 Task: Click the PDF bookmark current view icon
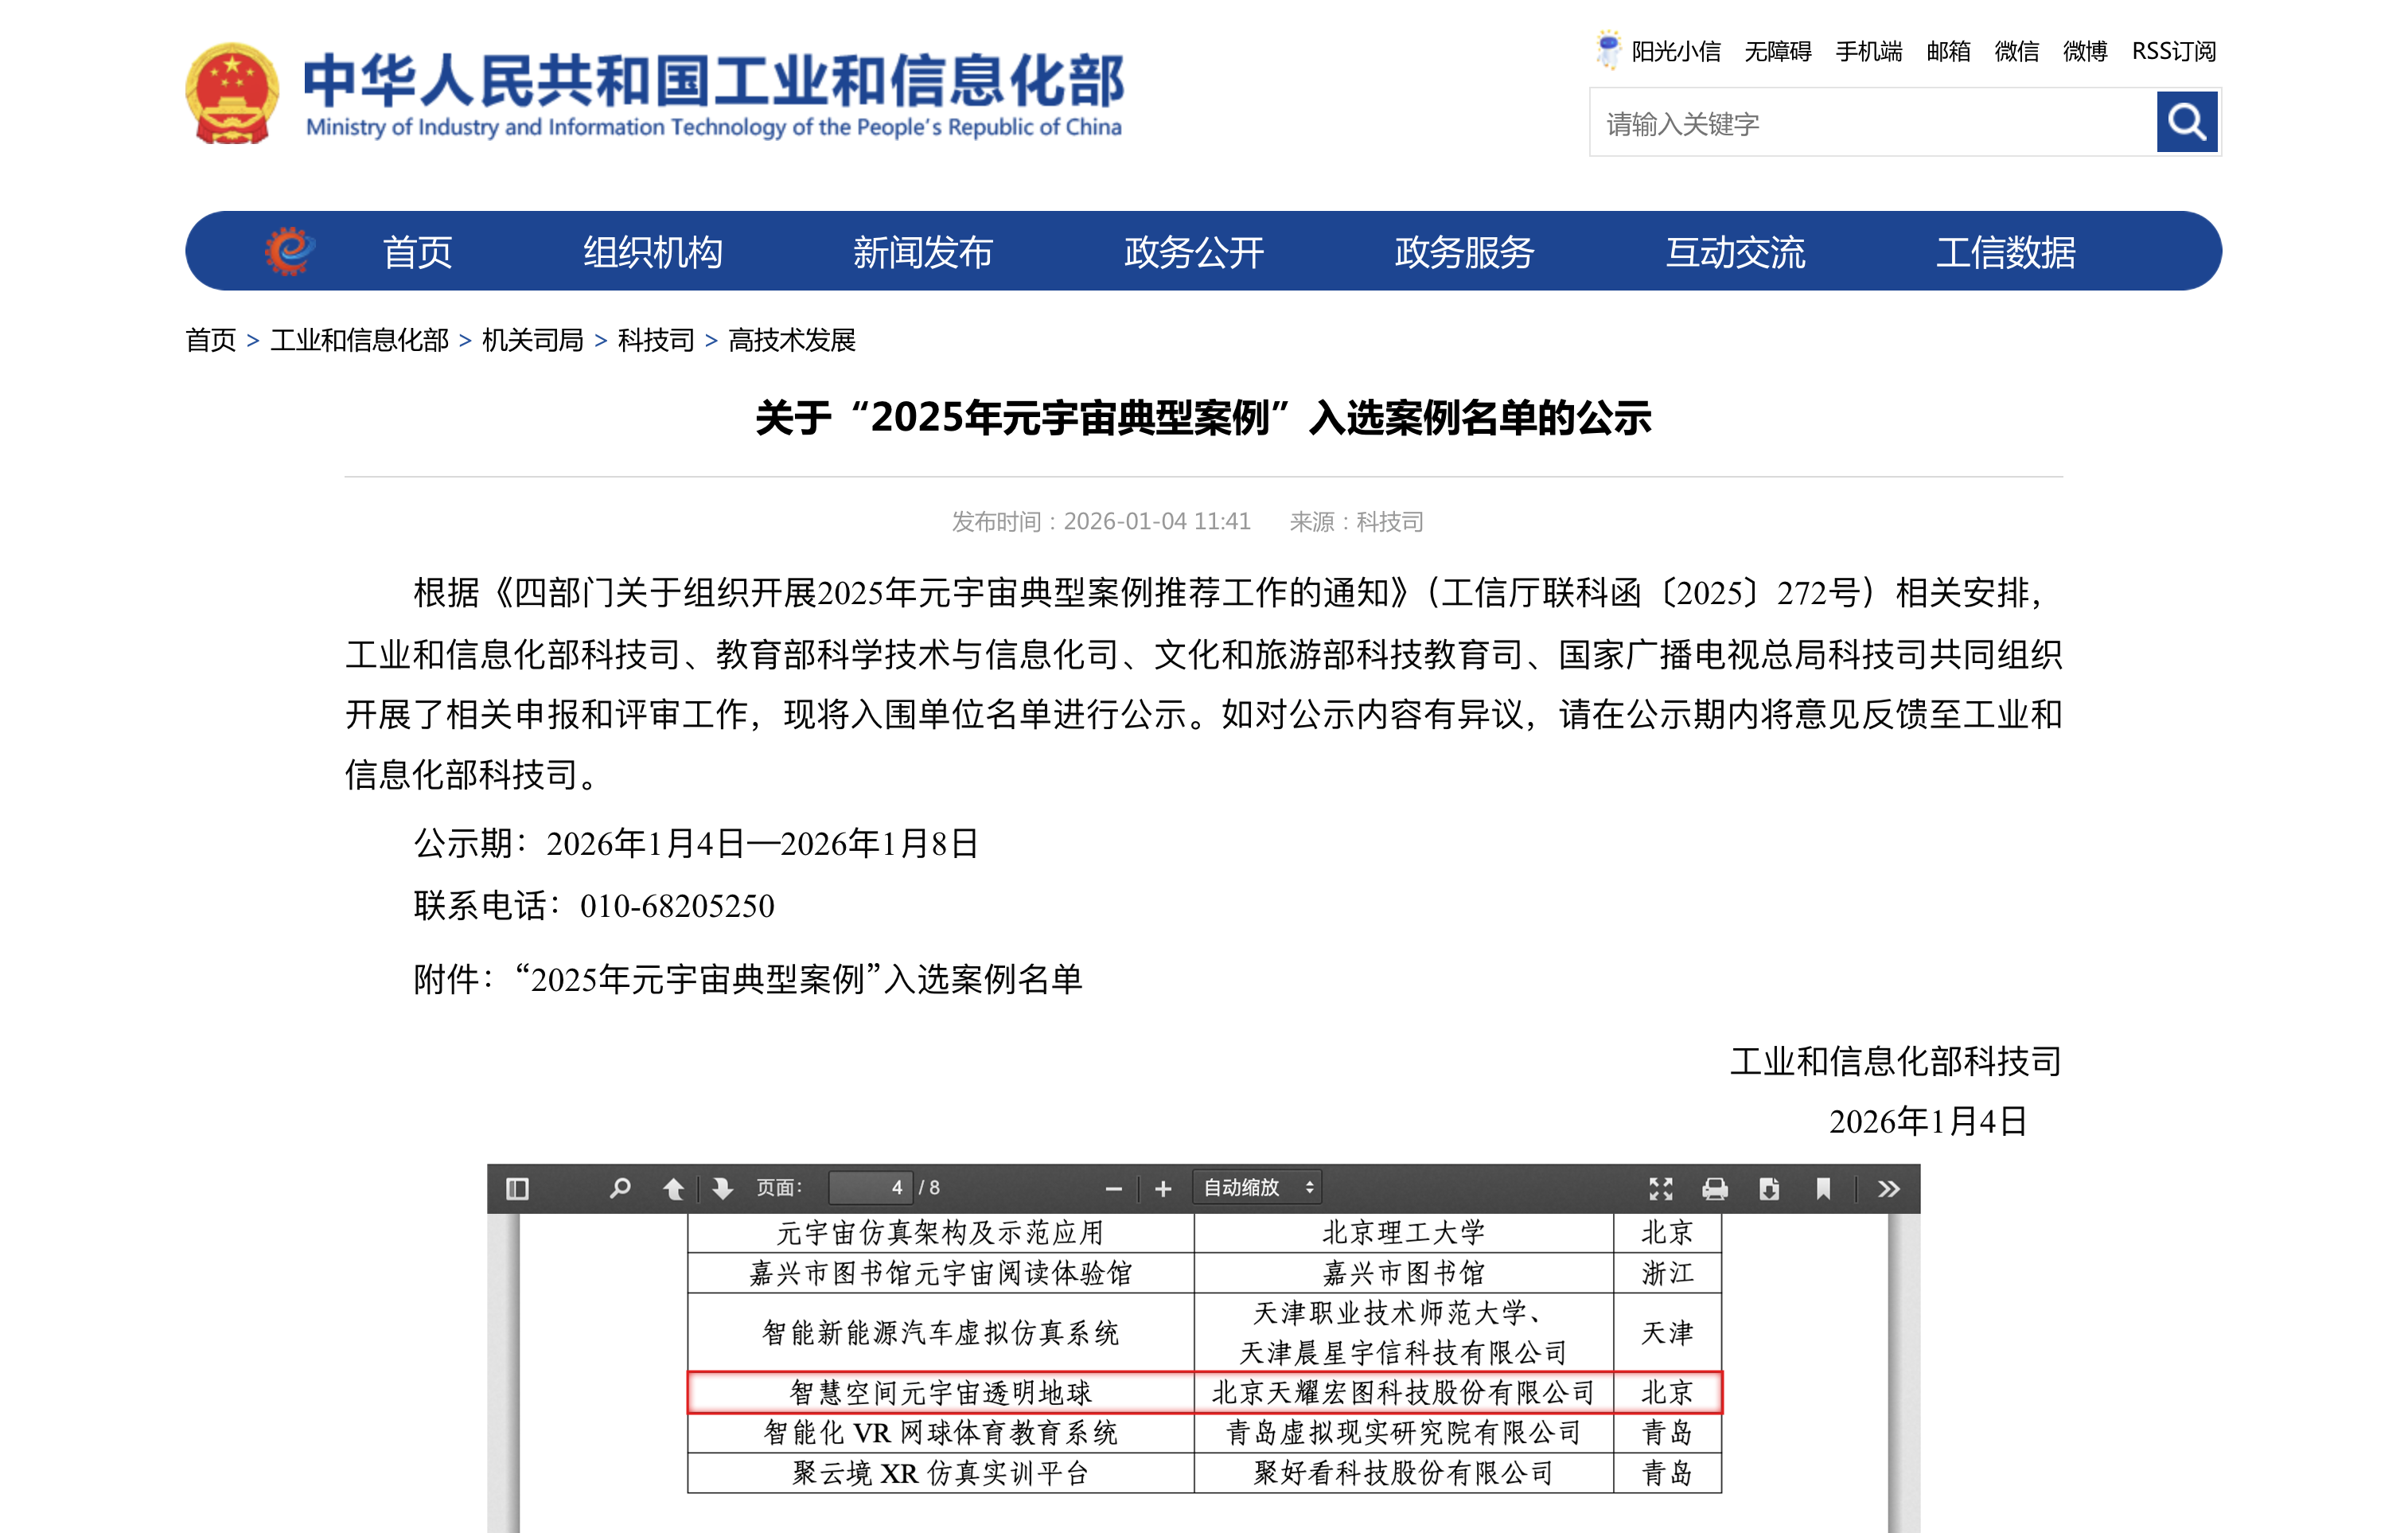1822,1188
